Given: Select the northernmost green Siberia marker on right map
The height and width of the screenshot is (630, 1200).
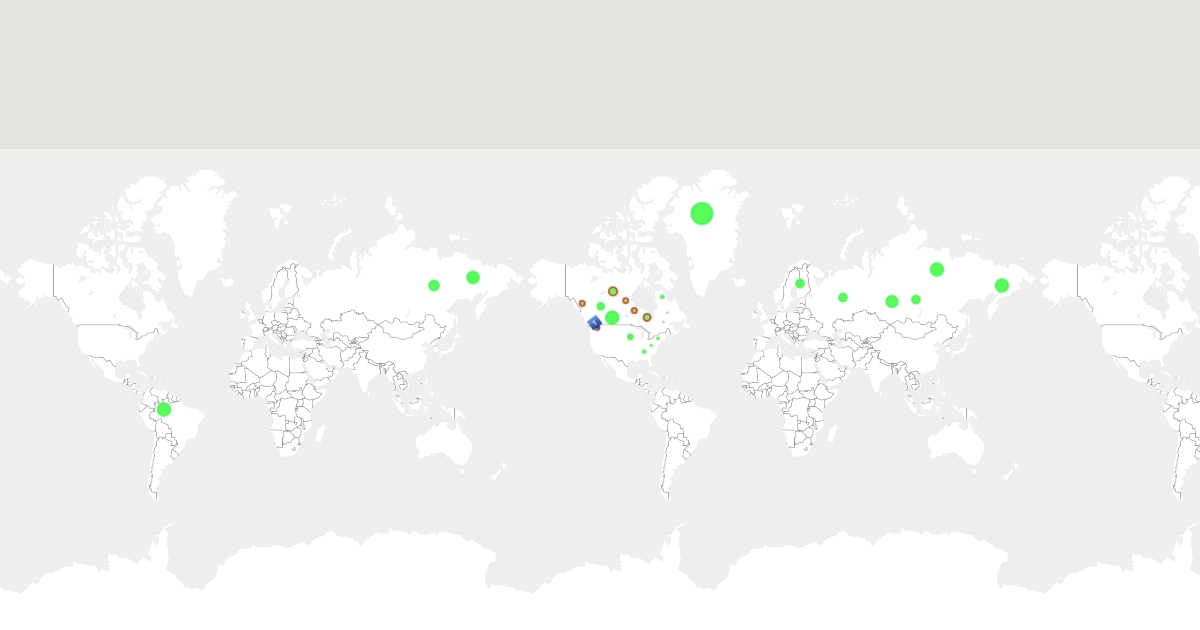Looking at the screenshot, I should click(937, 269).
